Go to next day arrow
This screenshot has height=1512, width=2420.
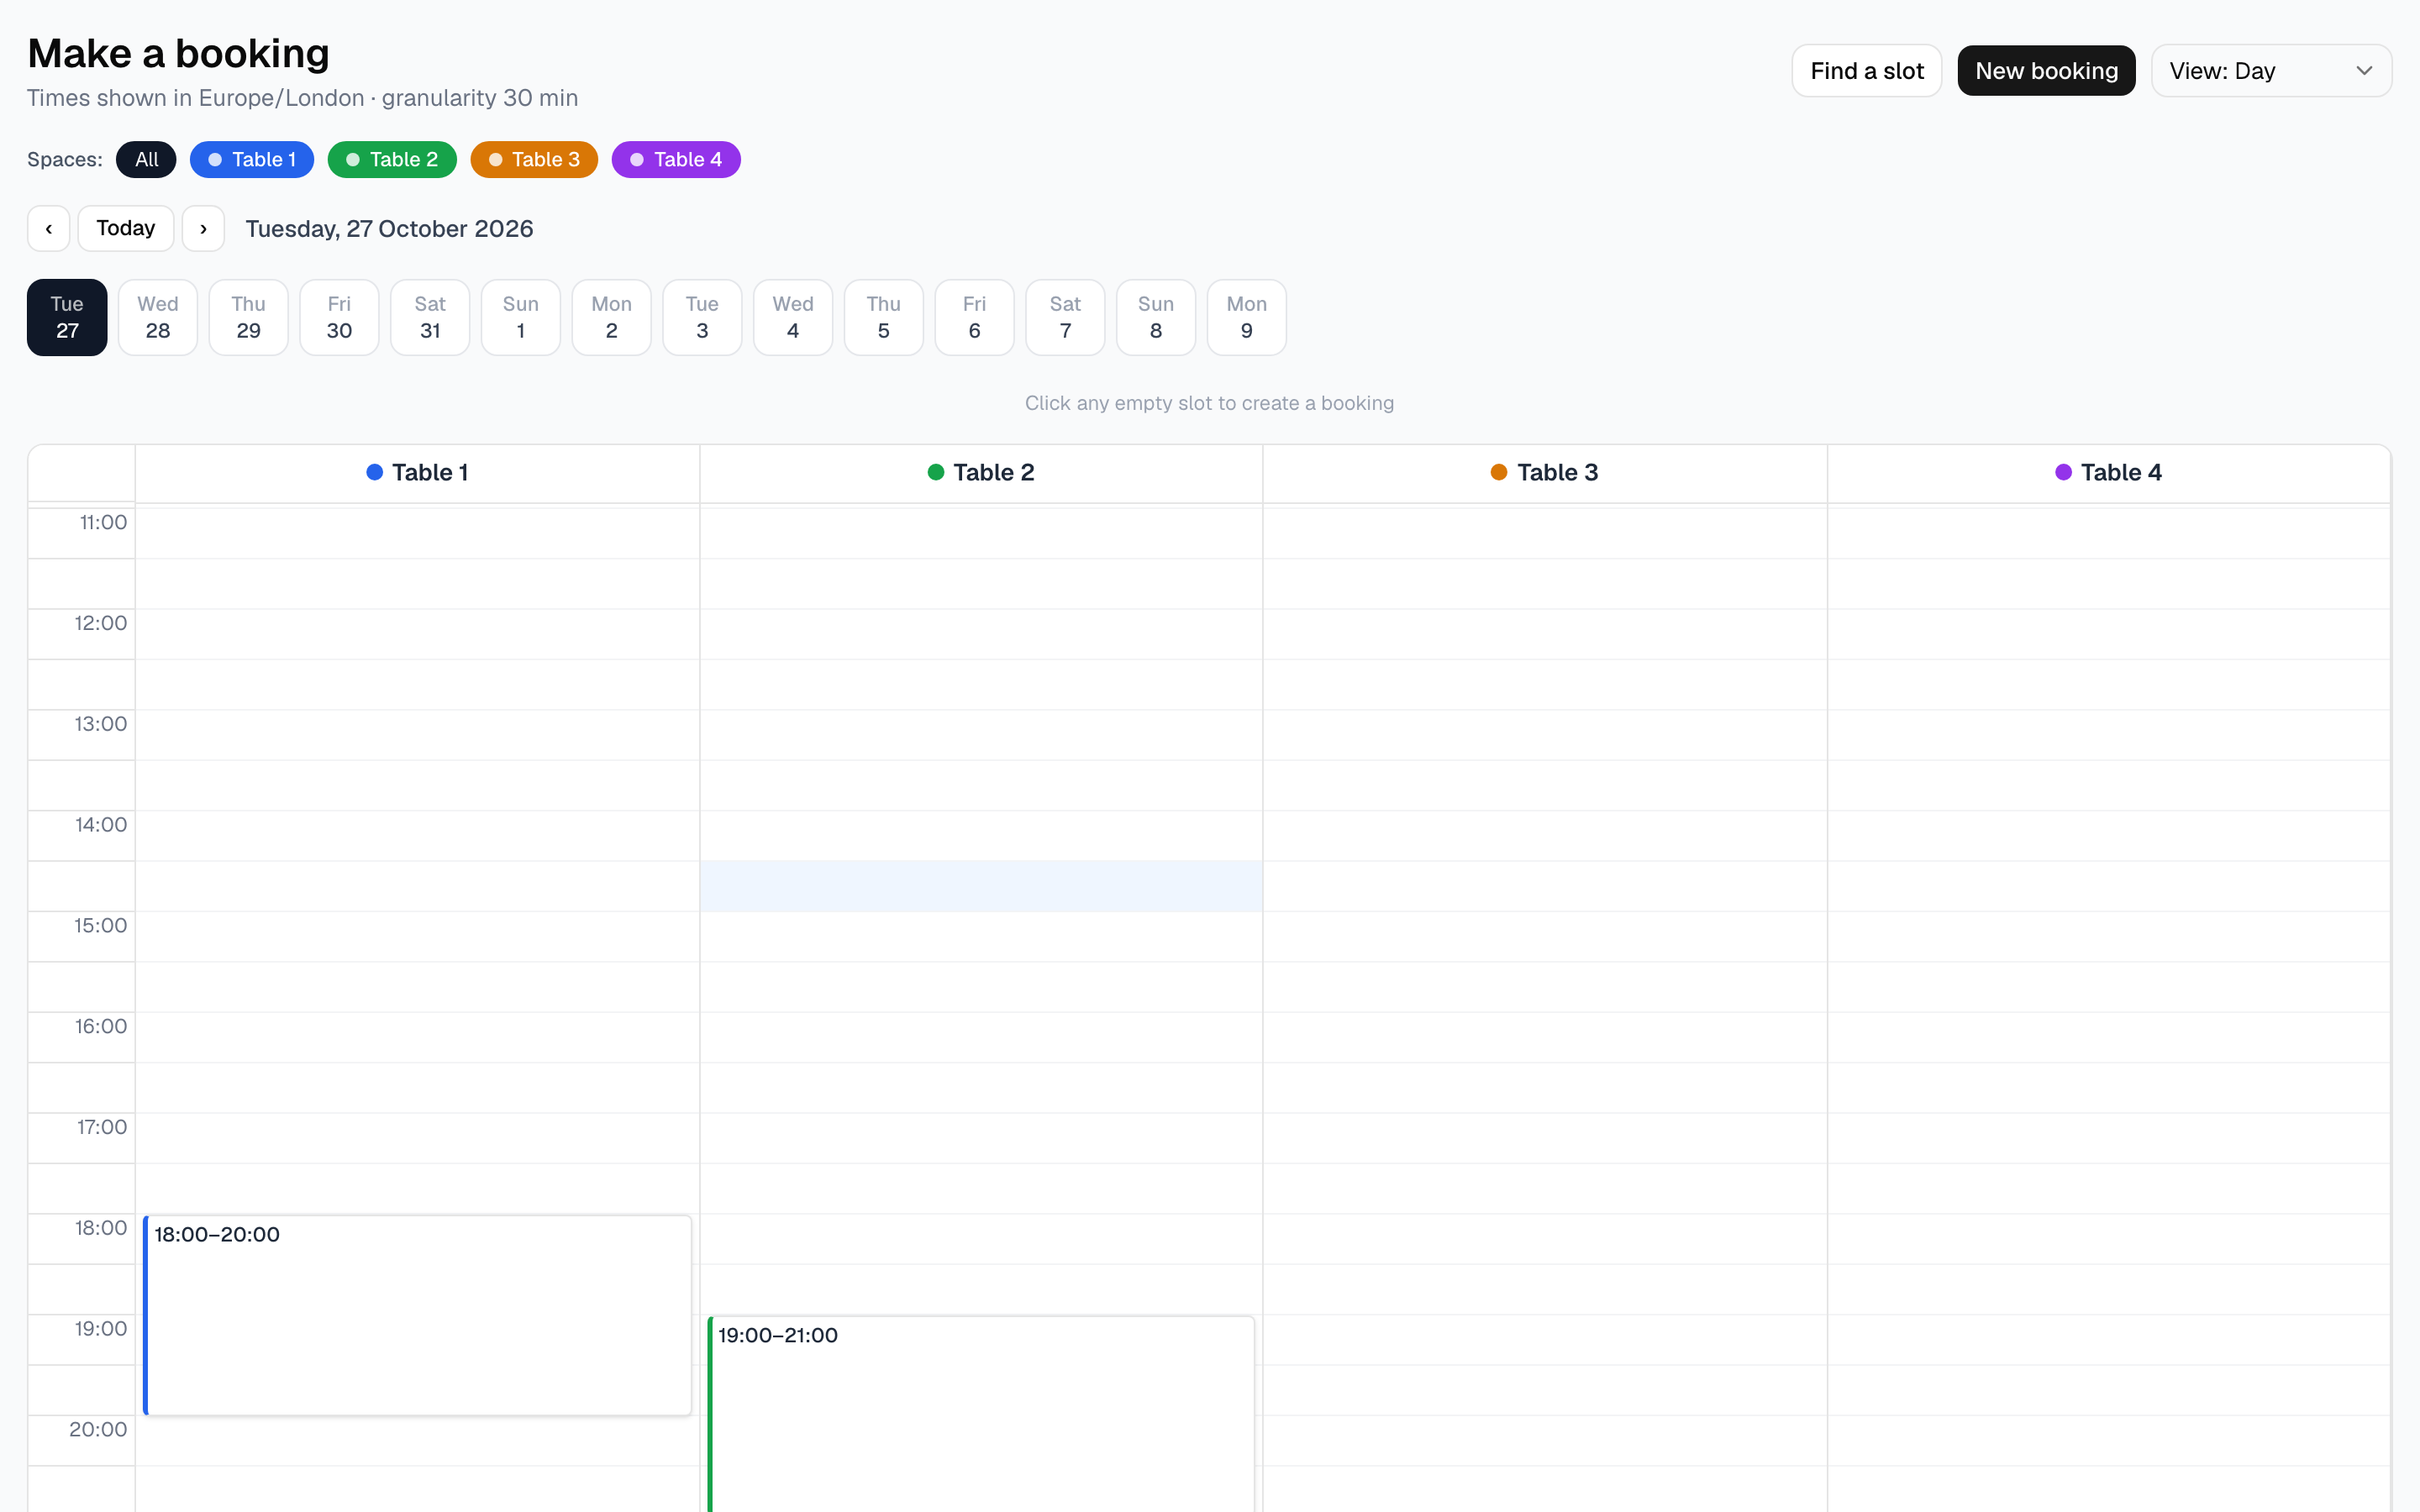(203, 229)
